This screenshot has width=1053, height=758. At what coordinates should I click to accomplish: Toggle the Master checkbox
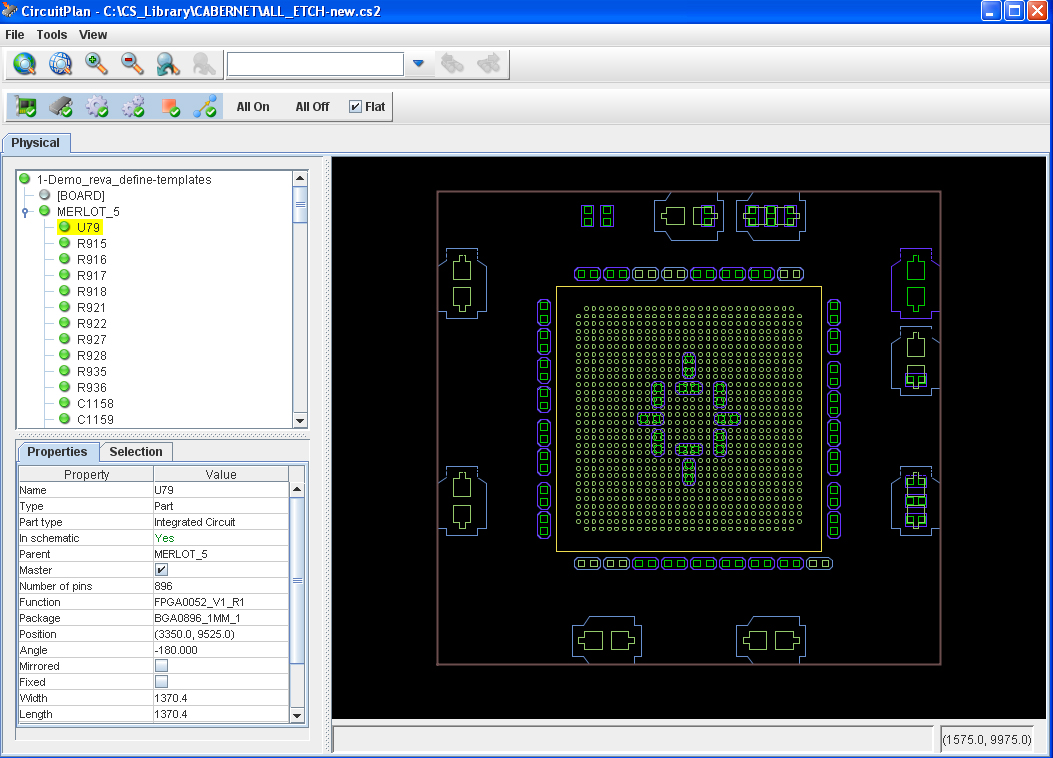pyautogui.click(x=161, y=570)
